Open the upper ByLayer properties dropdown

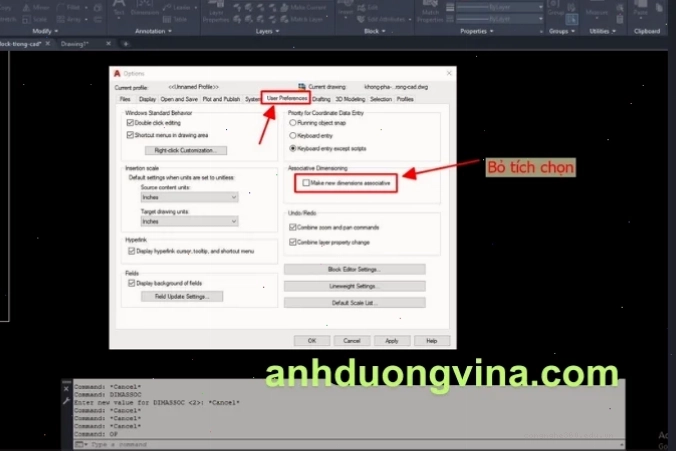[x=500, y=7]
